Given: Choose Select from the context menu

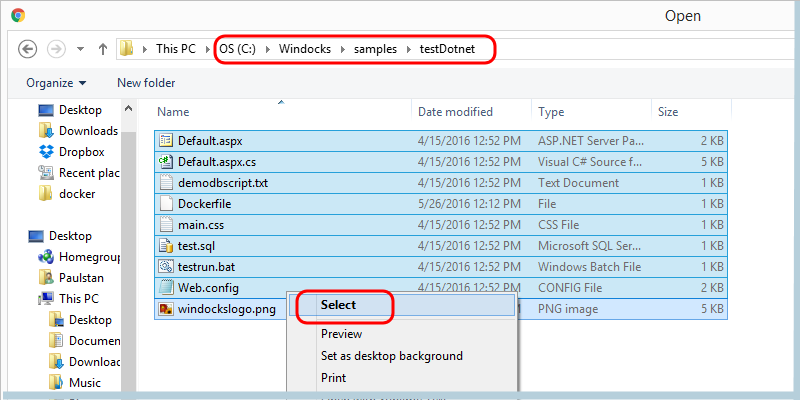Looking at the screenshot, I should point(338,306).
